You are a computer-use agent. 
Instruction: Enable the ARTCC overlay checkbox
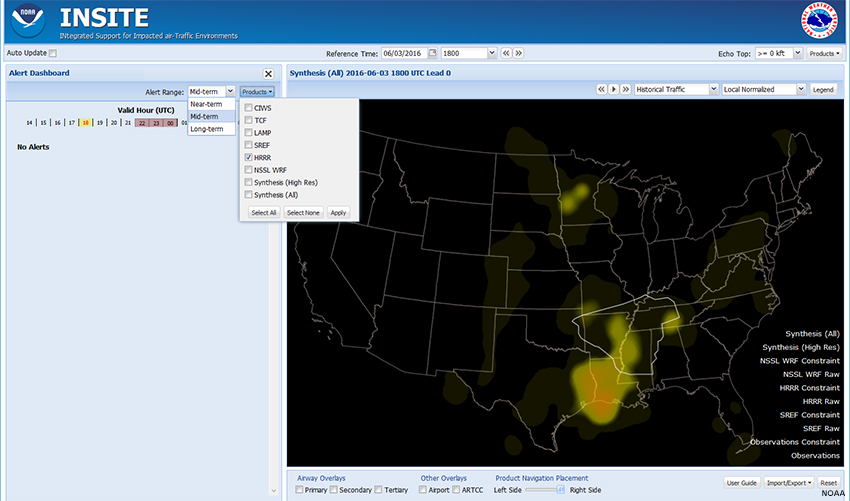point(456,490)
